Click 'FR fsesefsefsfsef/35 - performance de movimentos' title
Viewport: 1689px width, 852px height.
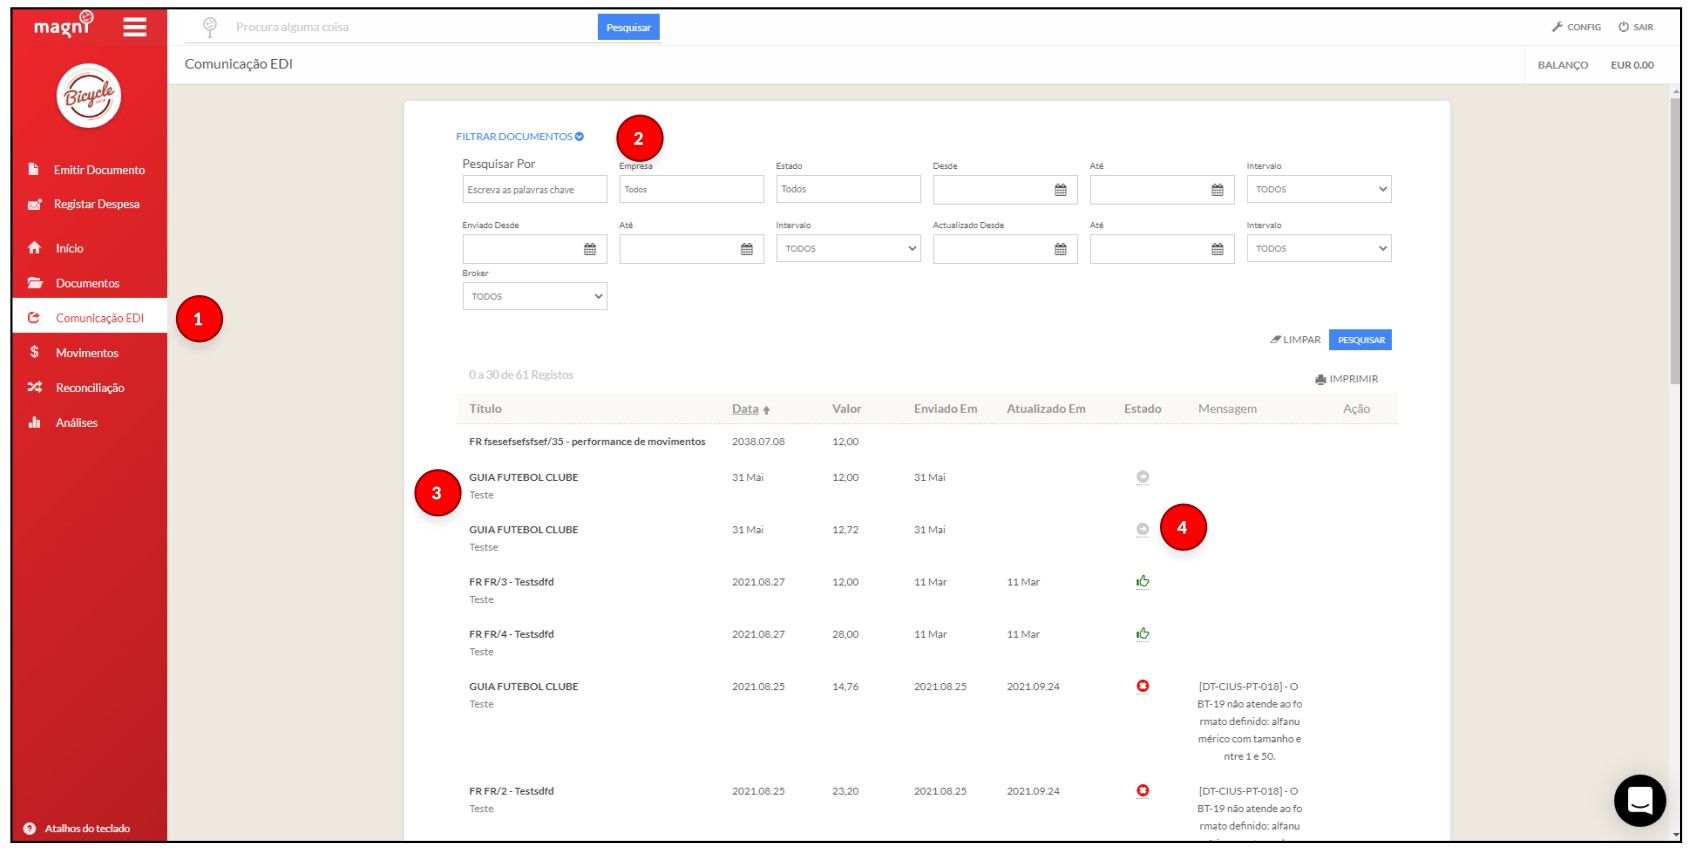587,441
